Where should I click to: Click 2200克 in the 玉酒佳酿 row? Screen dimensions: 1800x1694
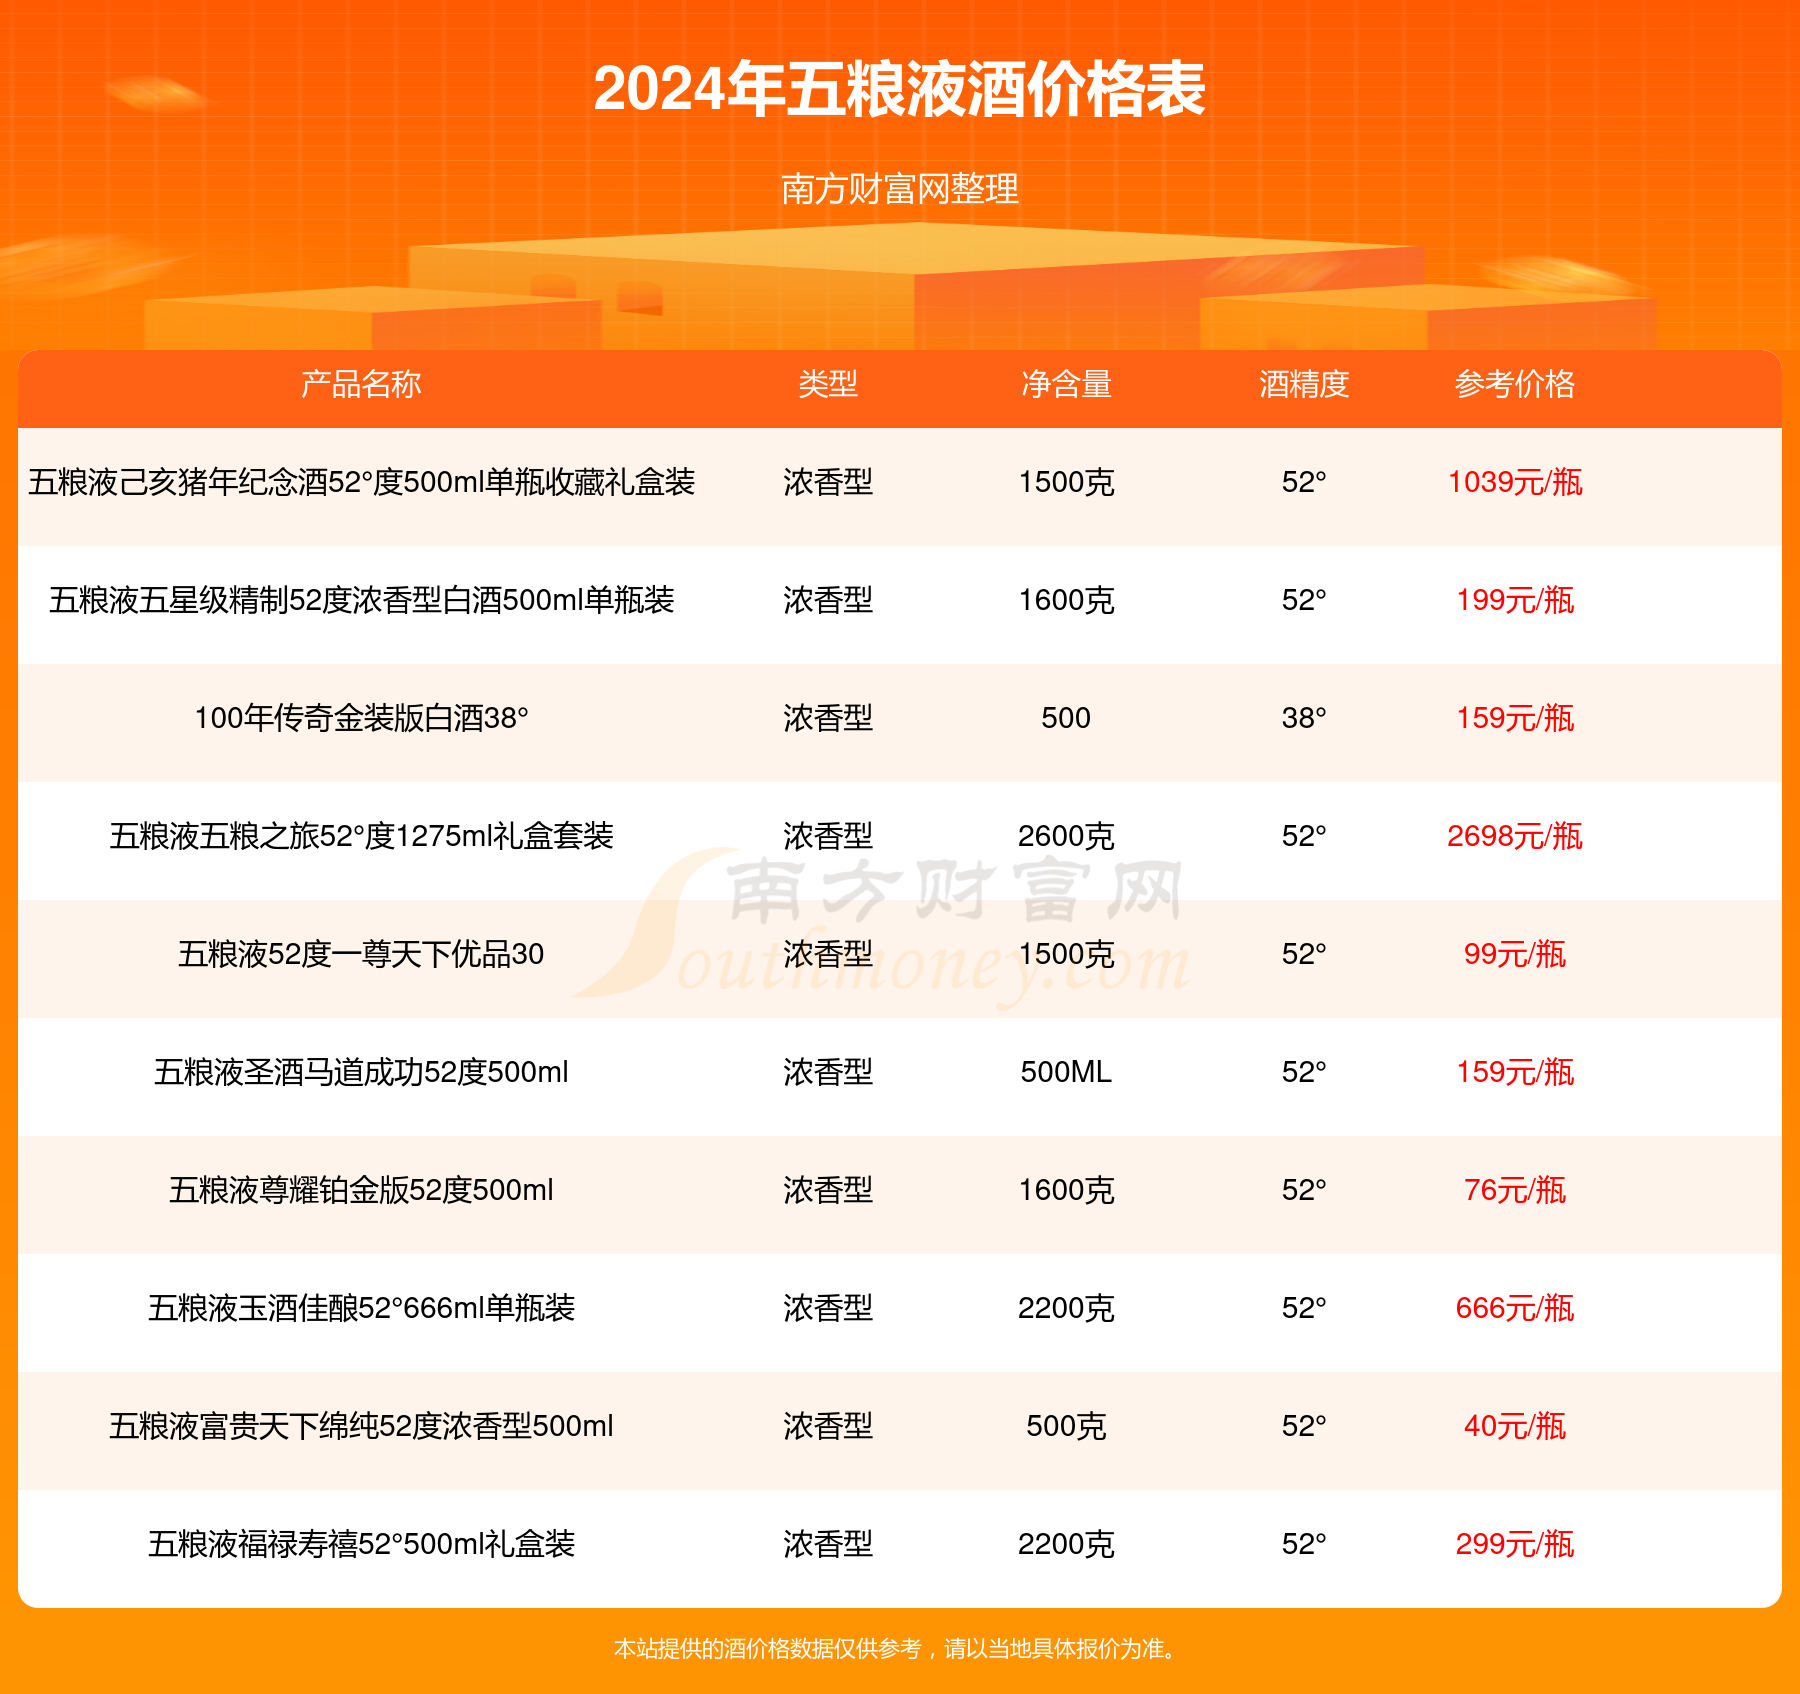(x=1066, y=1308)
